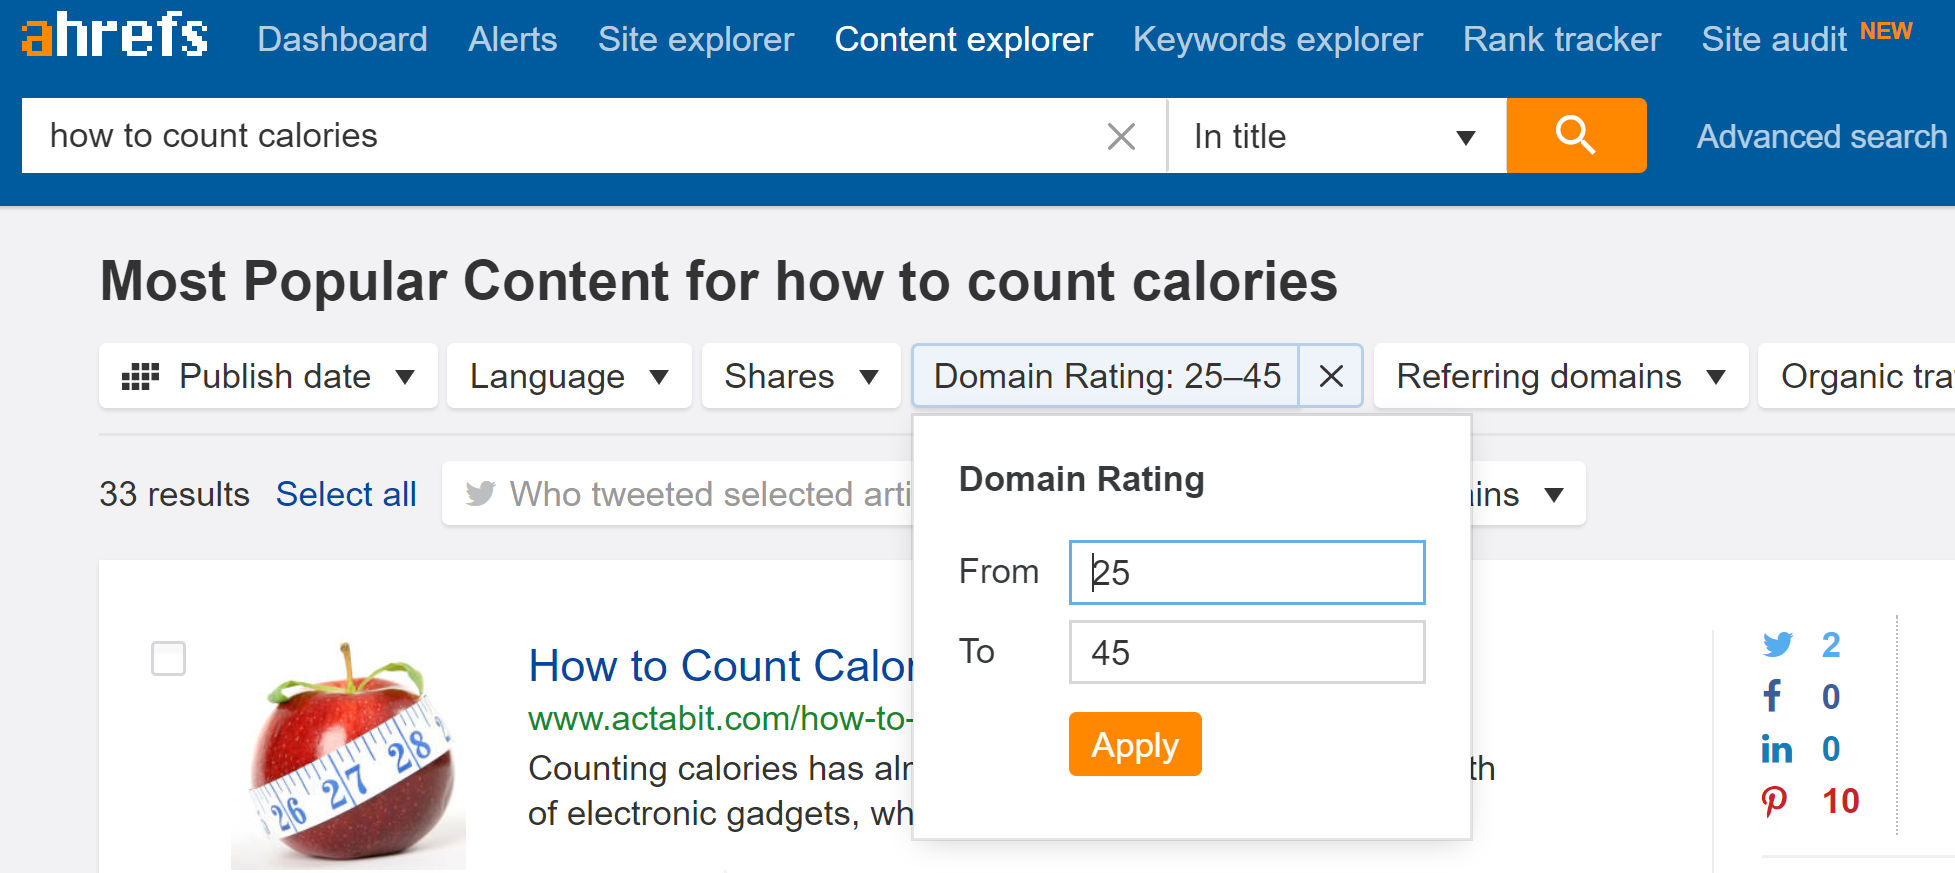
Task: Open the Publish date filter dropdown
Action: point(268,376)
